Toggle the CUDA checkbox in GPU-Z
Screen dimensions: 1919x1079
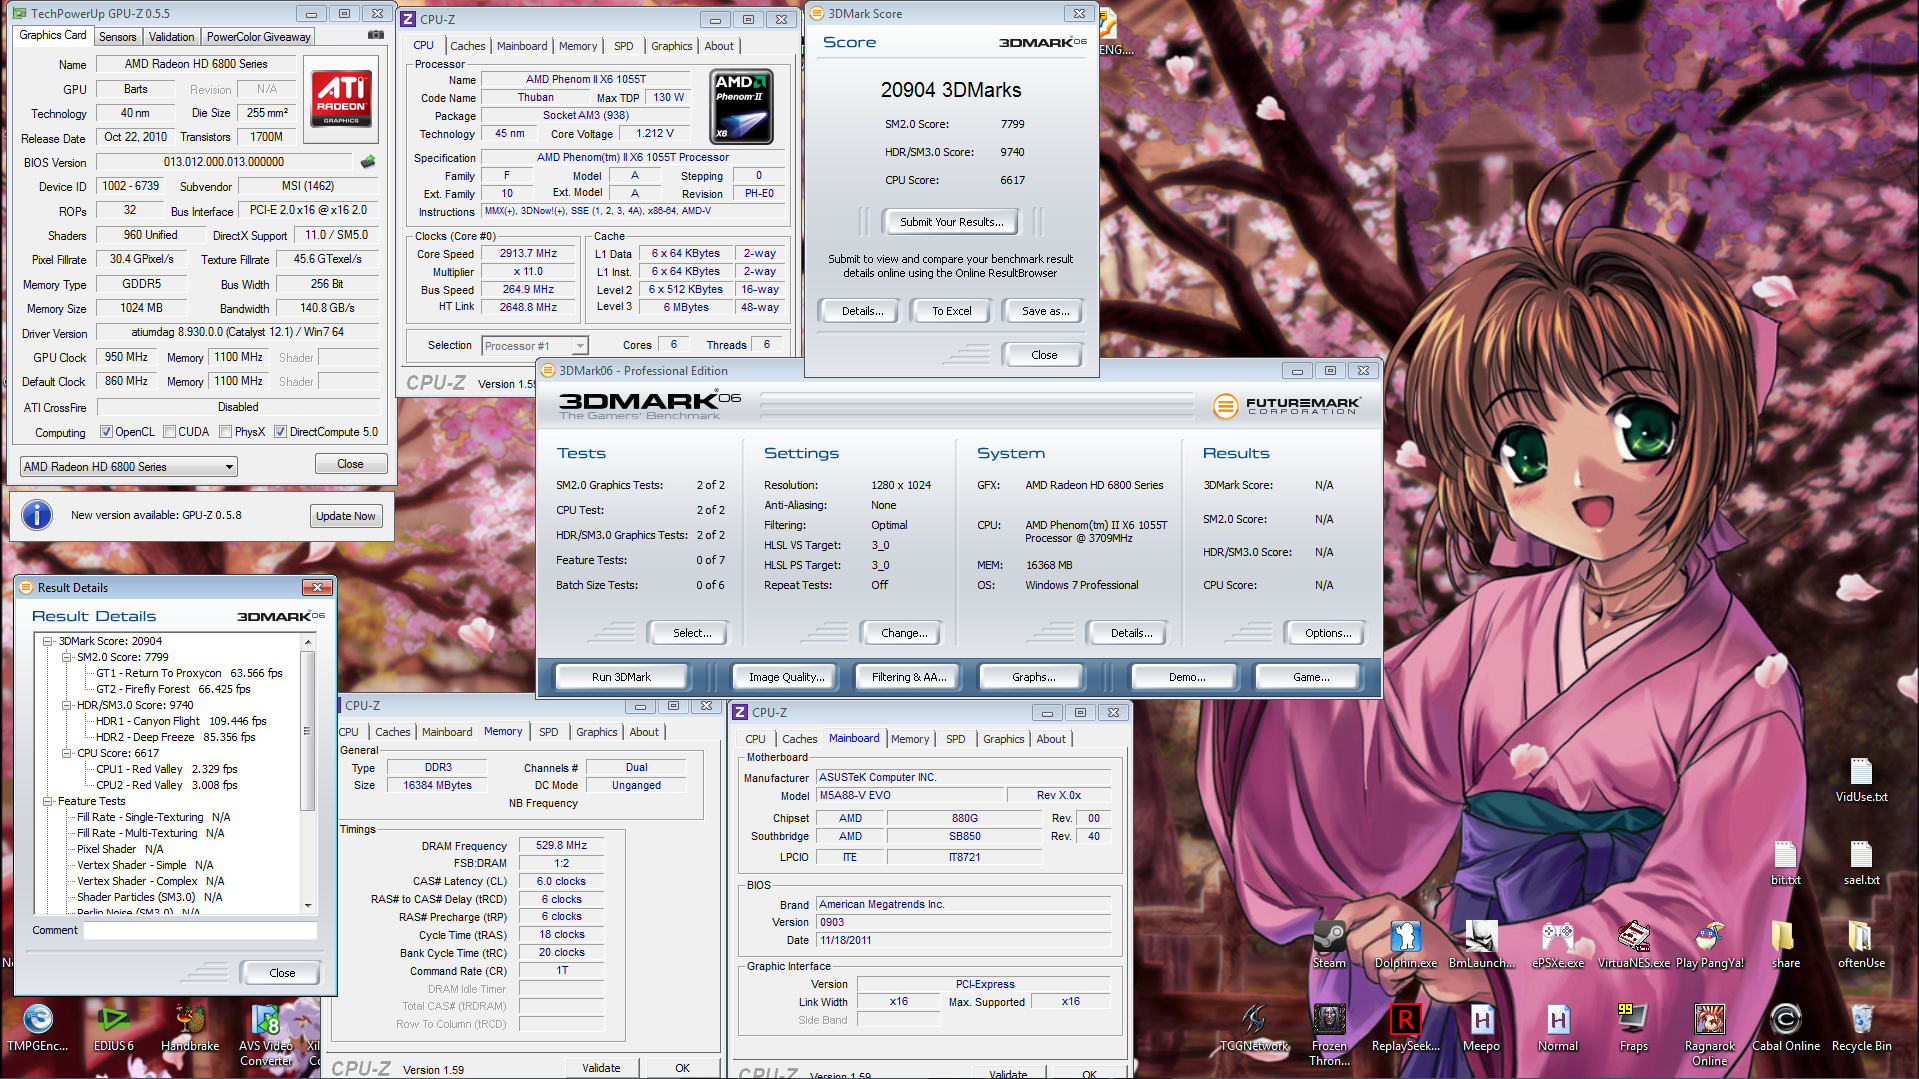click(x=170, y=432)
